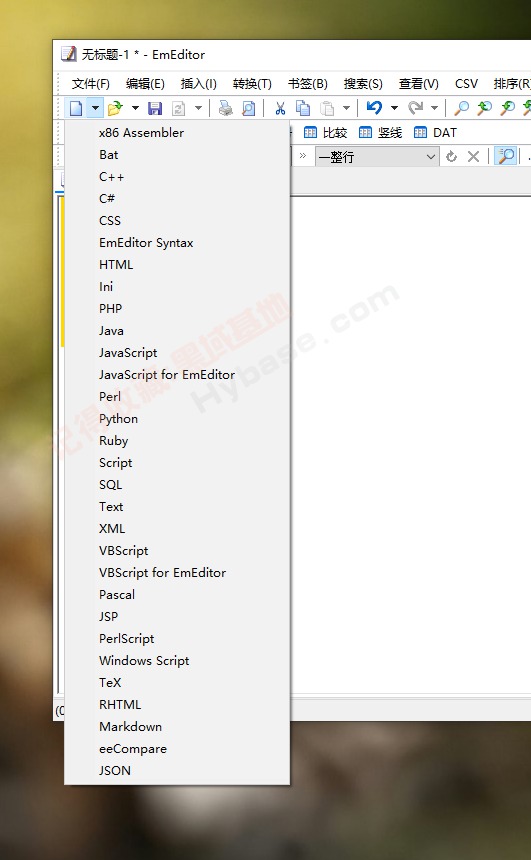Click the Paste clipboard icon
Image resolution: width=531 pixels, height=860 pixels.
(x=327, y=108)
